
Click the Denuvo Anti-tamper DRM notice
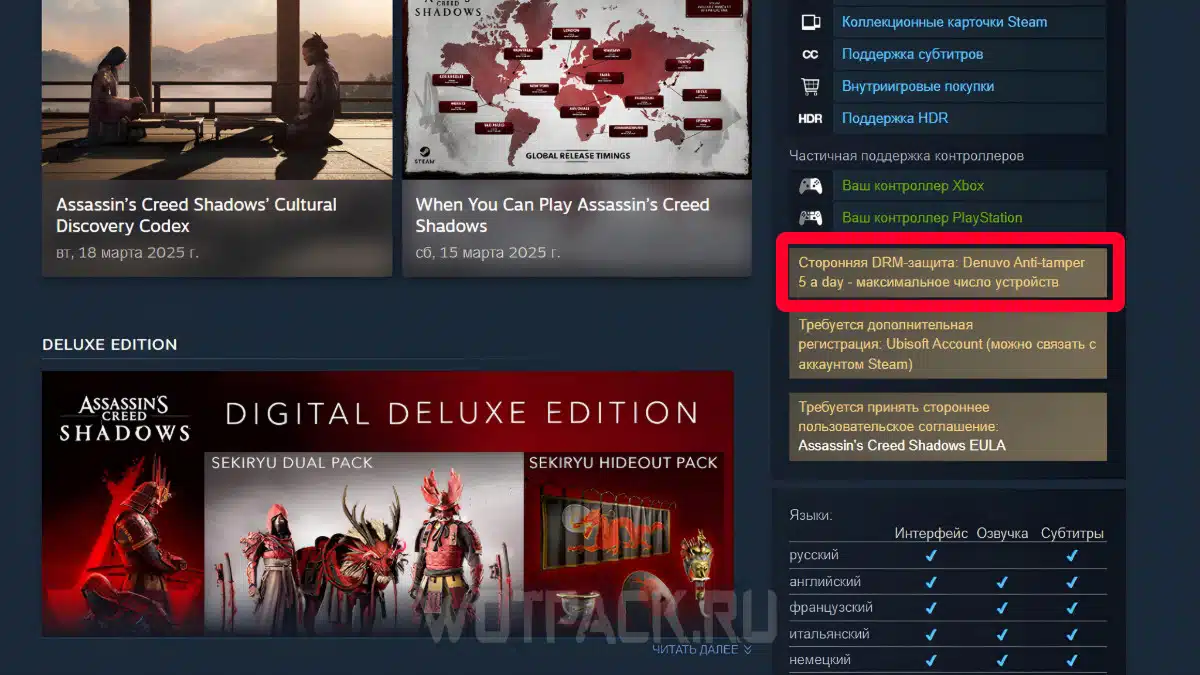(x=947, y=272)
